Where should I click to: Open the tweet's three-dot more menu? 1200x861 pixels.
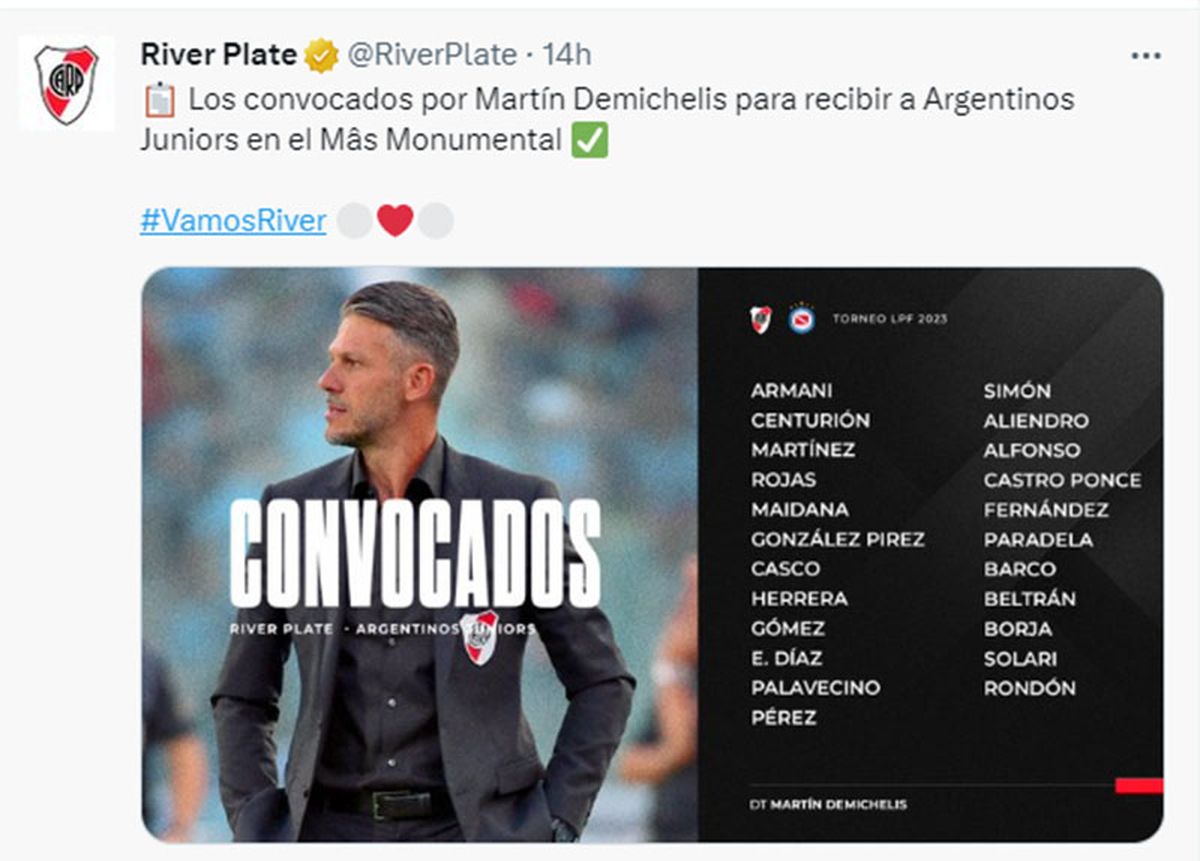[x=1145, y=56]
